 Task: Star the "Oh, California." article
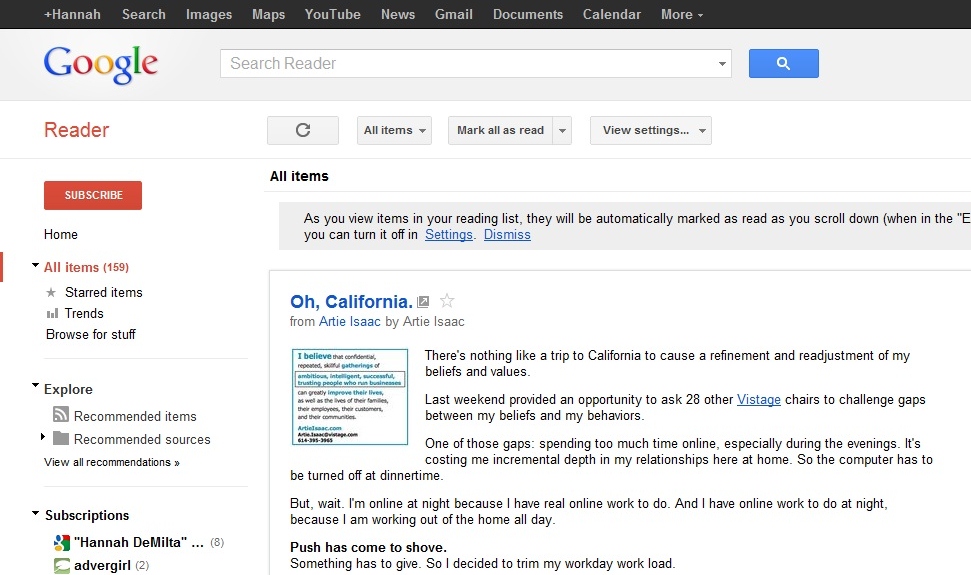coord(447,301)
